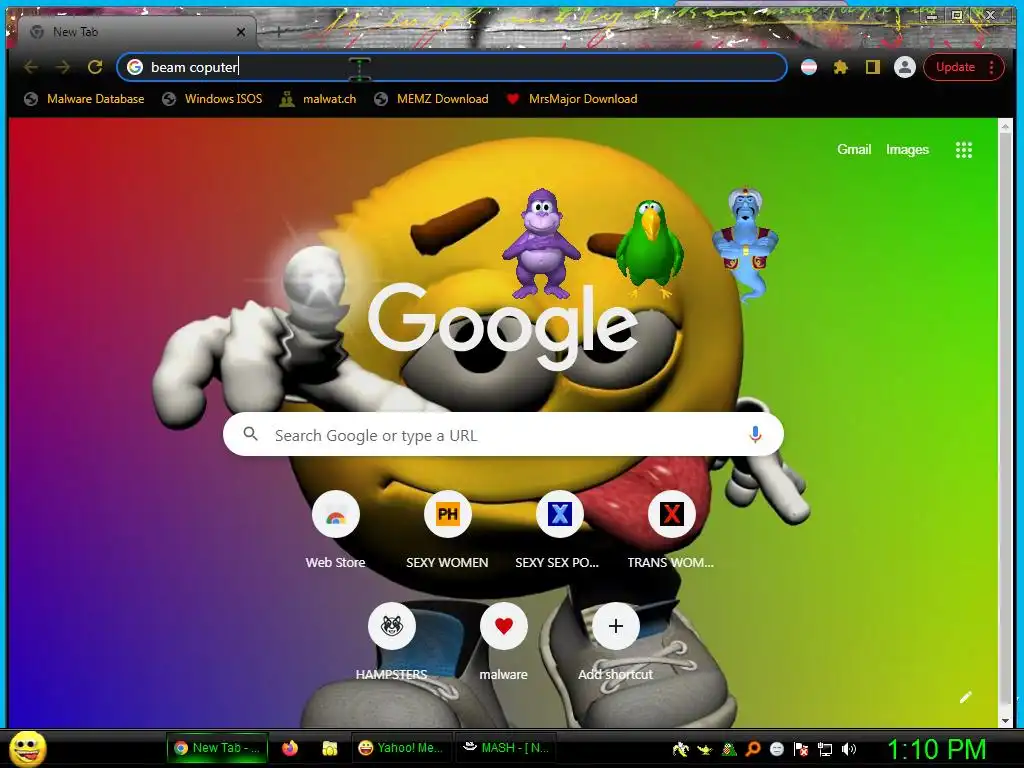Viewport: 1024px width, 768px height.
Task: Open the malwat.ch bookmark
Action: [x=318, y=99]
